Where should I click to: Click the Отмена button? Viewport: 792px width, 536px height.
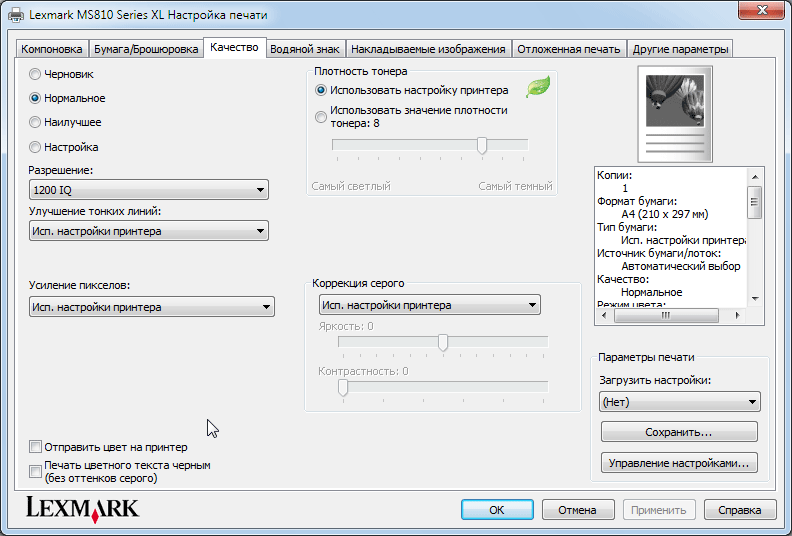pyautogui.click(x=578, y=510)
